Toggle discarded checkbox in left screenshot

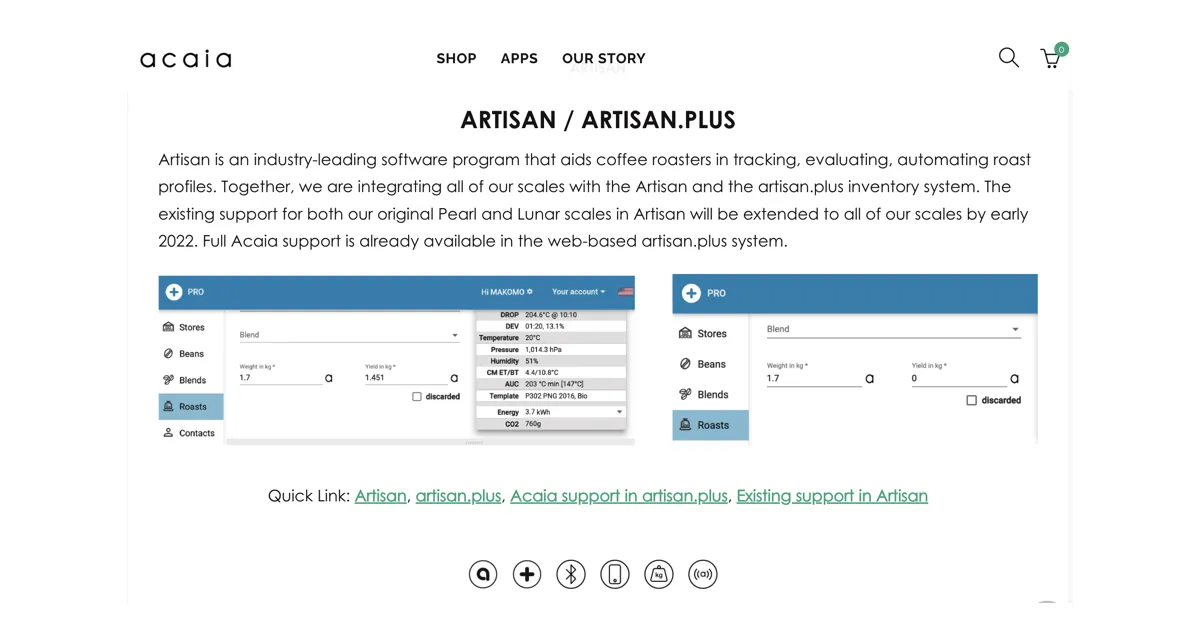pyautogui.click(x=417, y=397)
